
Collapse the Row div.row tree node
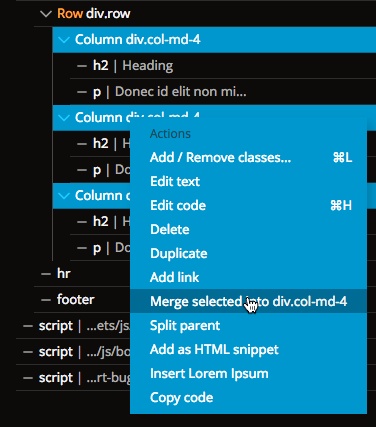[x=46, y=14]
